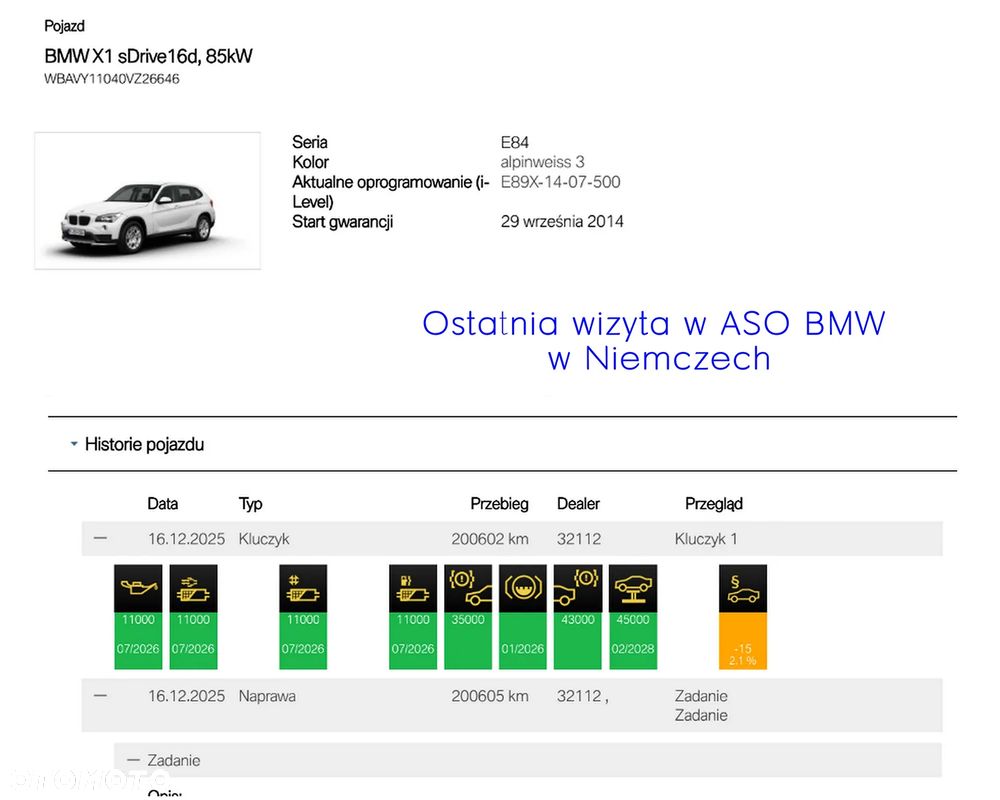Screen dimensions: 1000x800
Task: Click the brake fluid icon dated 01/2026
Action: [x=523, y=588]
